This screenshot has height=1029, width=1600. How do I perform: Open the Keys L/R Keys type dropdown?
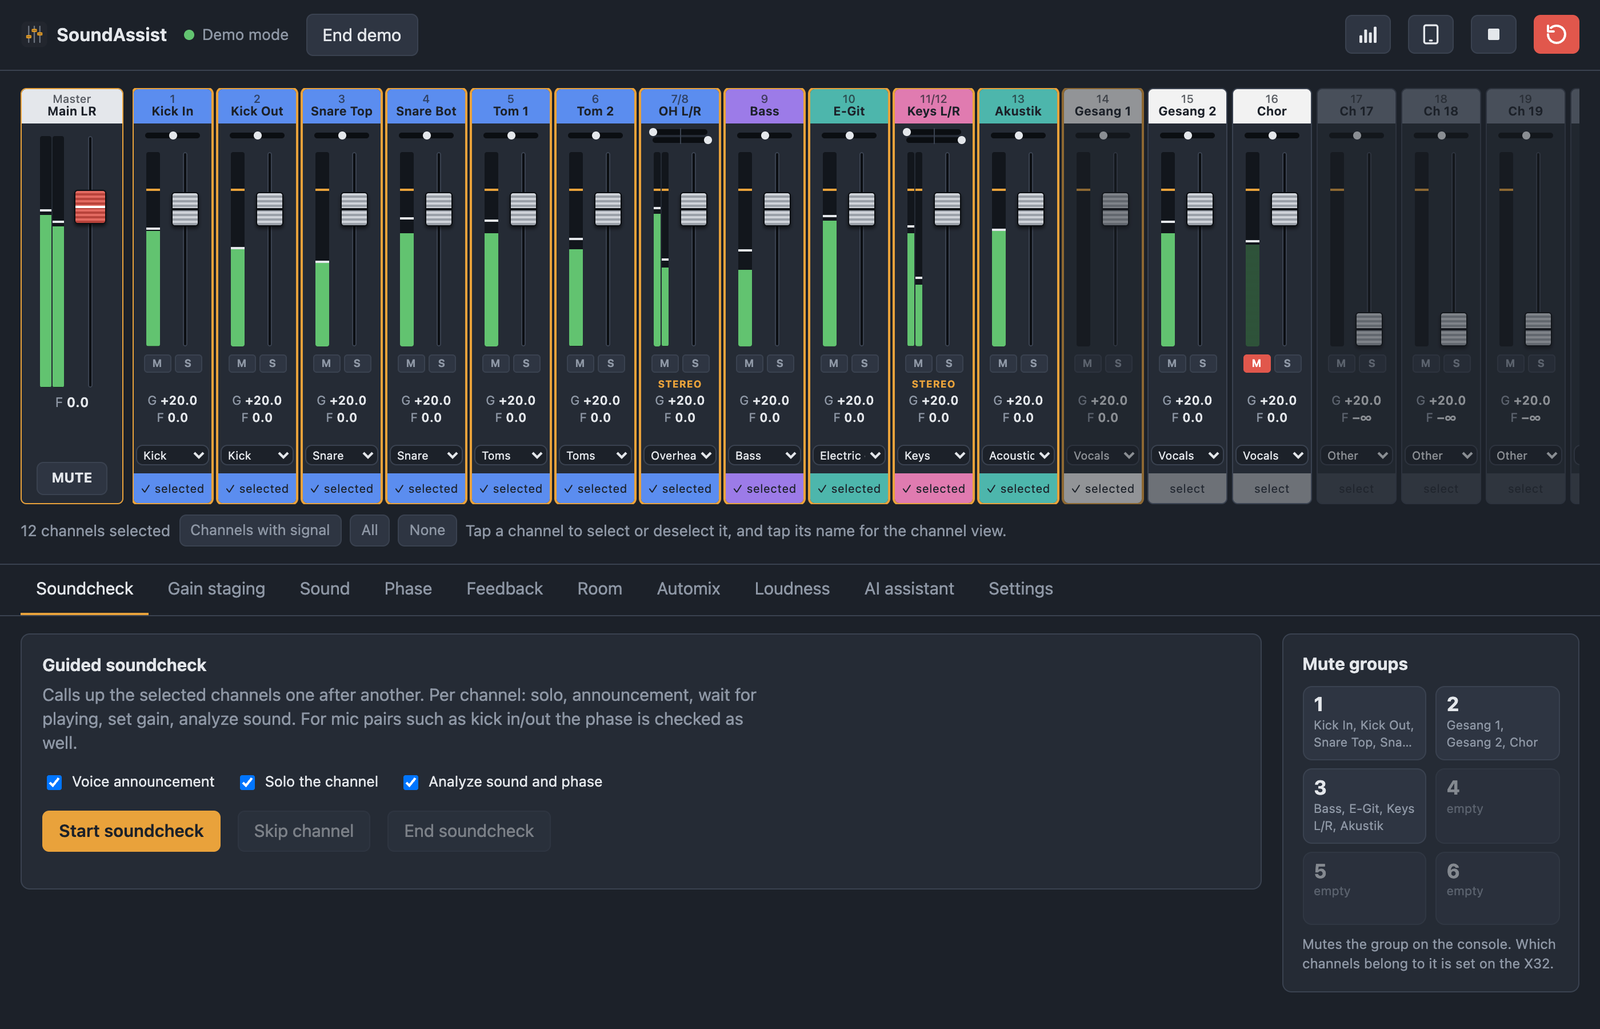934,456
